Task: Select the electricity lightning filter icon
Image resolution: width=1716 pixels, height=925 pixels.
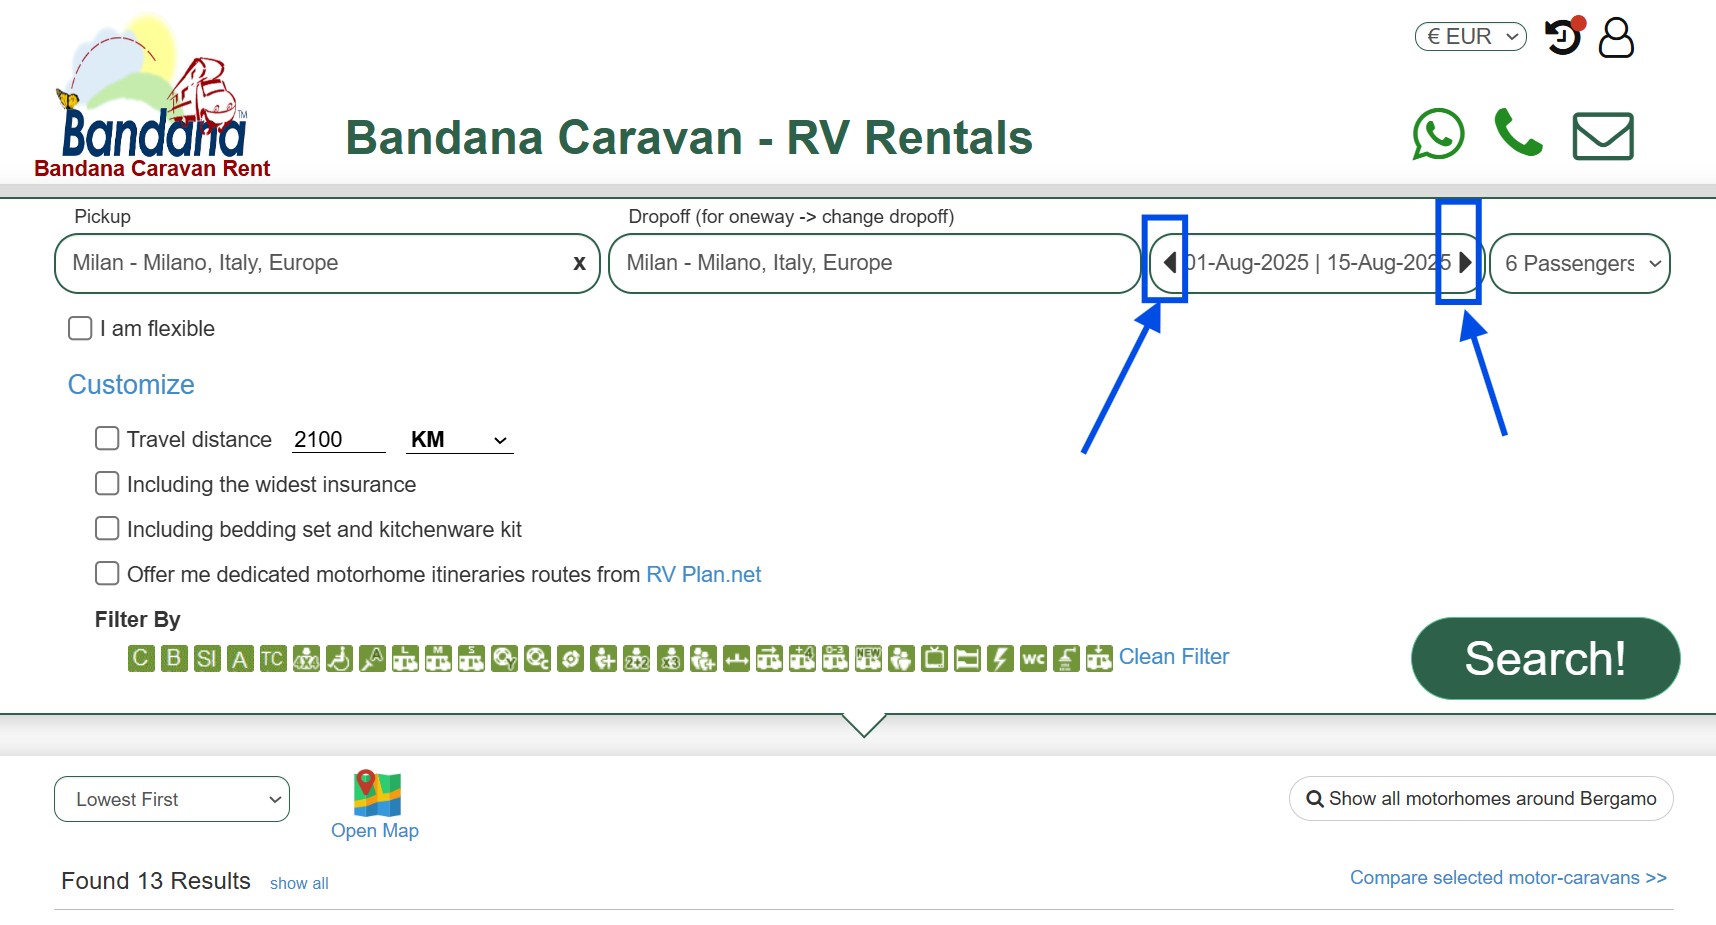Action: [x=1000, y=658]
